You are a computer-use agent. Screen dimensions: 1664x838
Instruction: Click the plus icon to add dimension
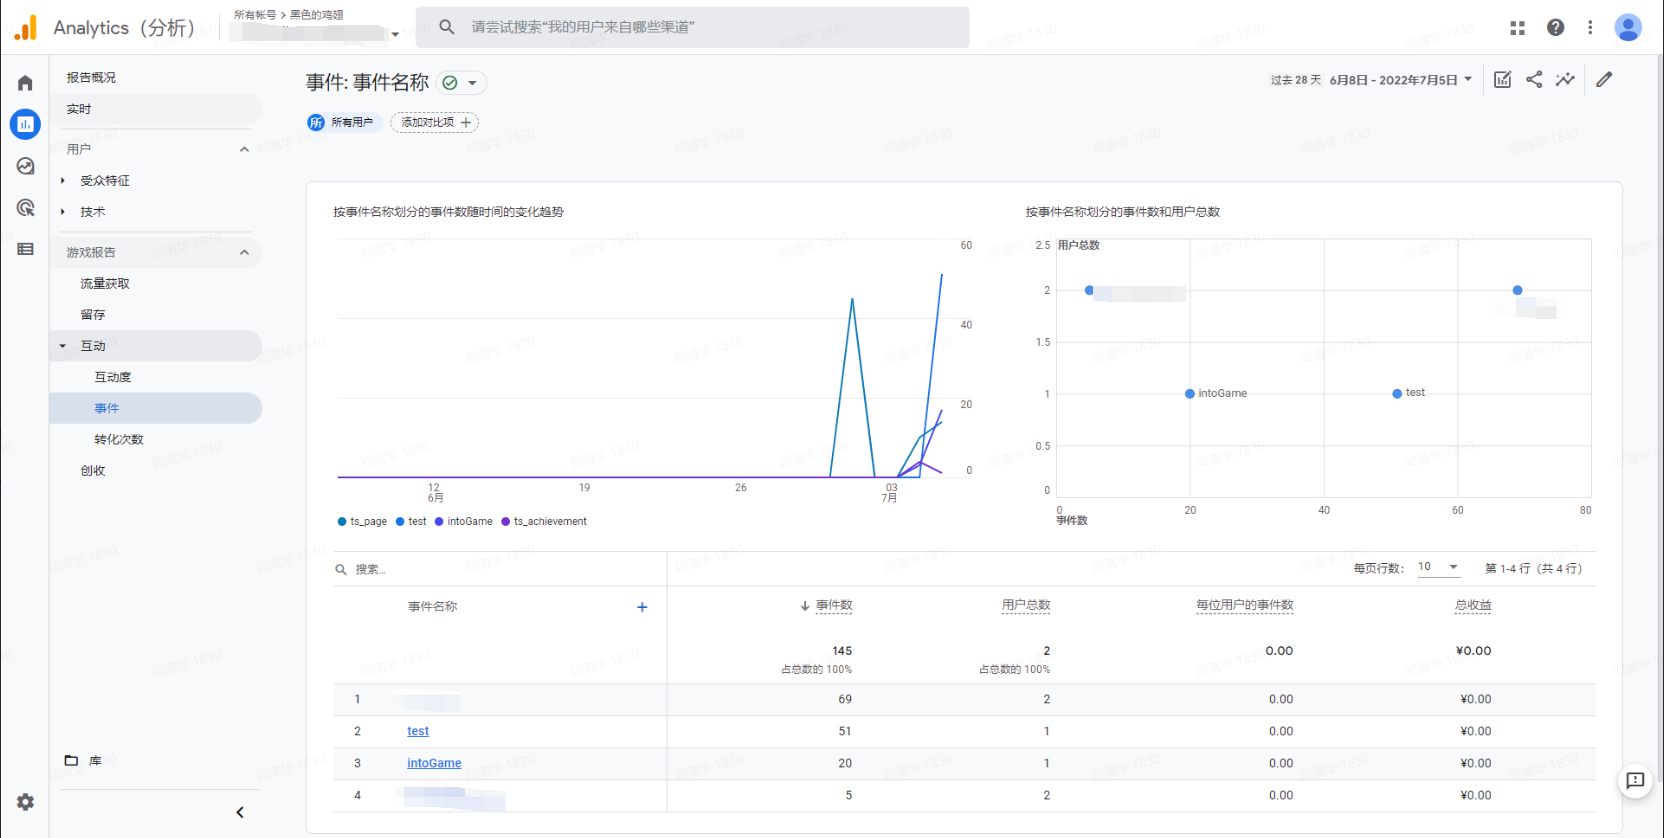(642, 607)
